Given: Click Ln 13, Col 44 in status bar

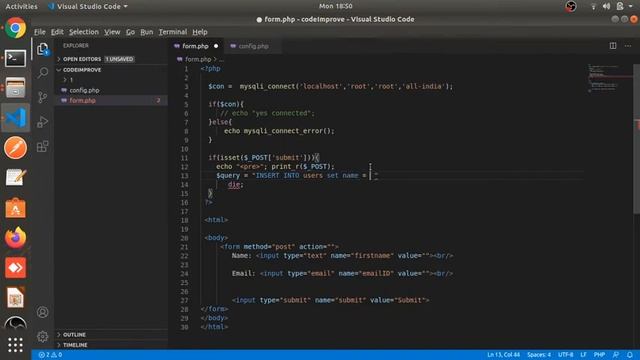Looking at the screenshot, I should pyautogui.click(x=503, y=355).
